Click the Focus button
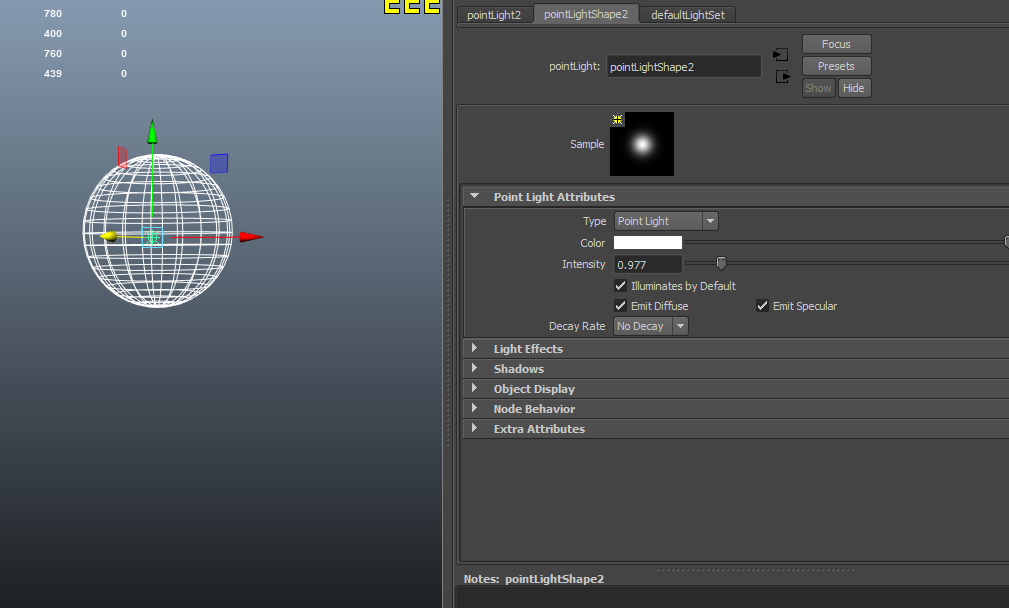Viewport: 1009px width, 608px height. tap(837, 44)
